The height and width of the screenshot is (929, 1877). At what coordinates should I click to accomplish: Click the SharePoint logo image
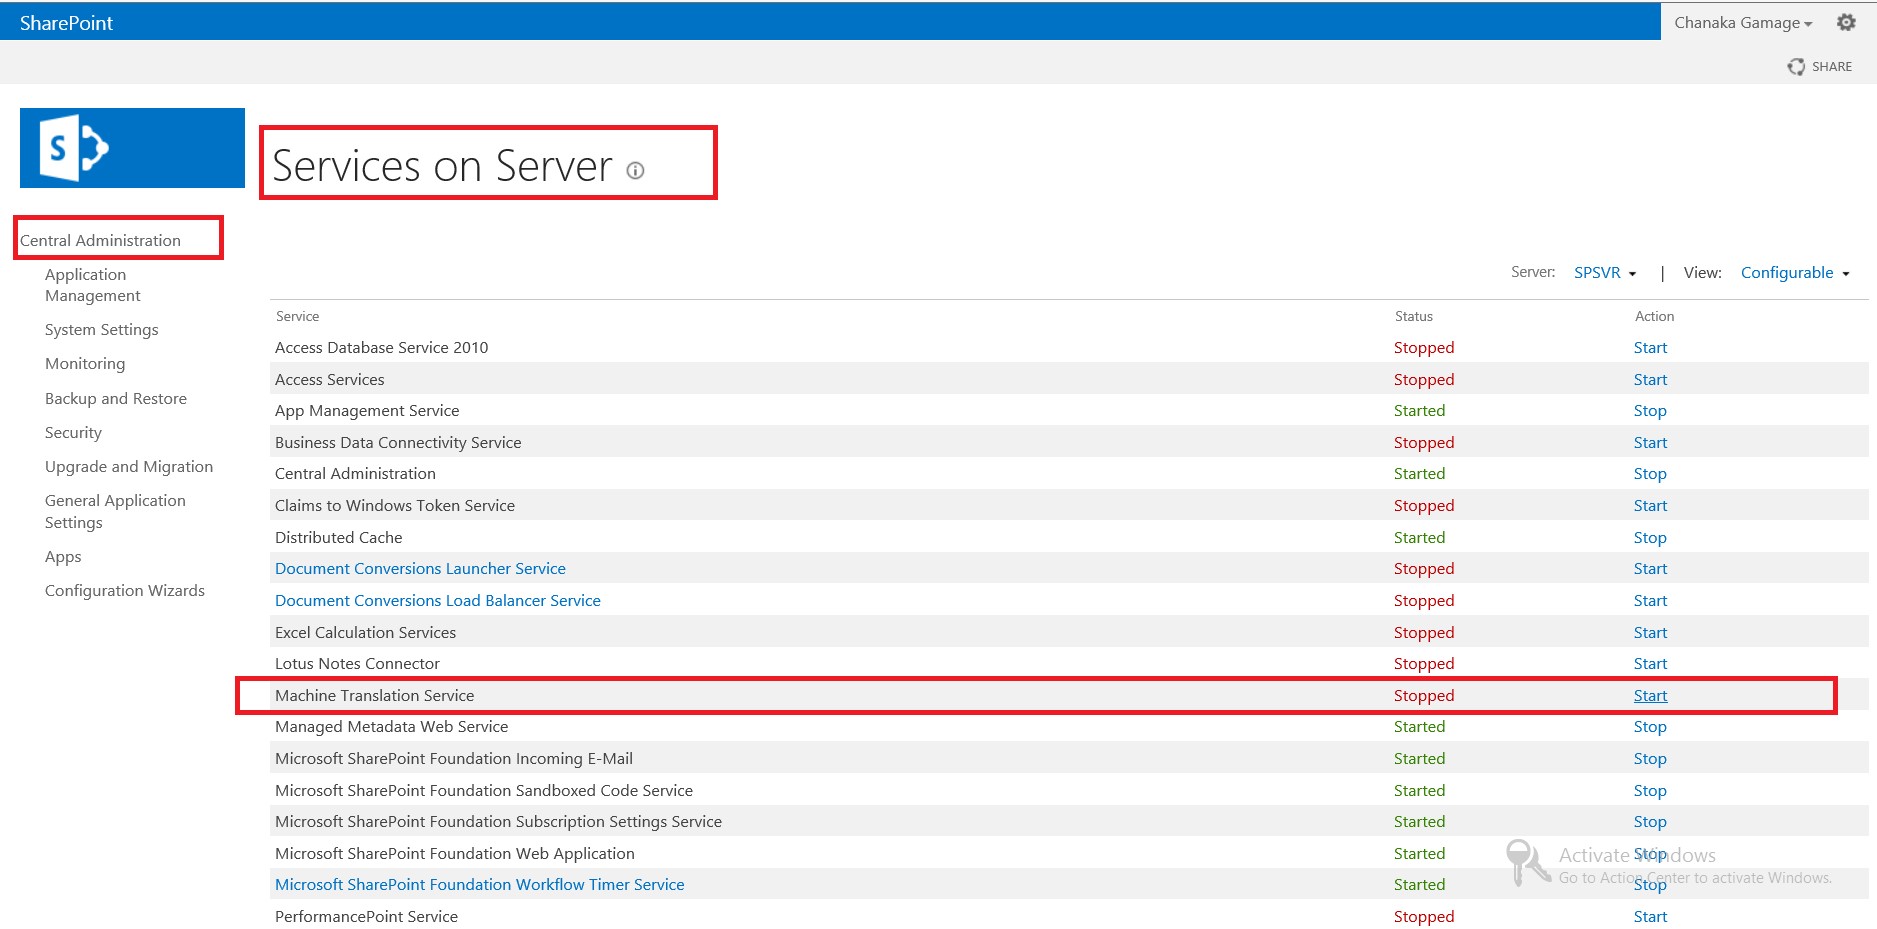[132, 148]
